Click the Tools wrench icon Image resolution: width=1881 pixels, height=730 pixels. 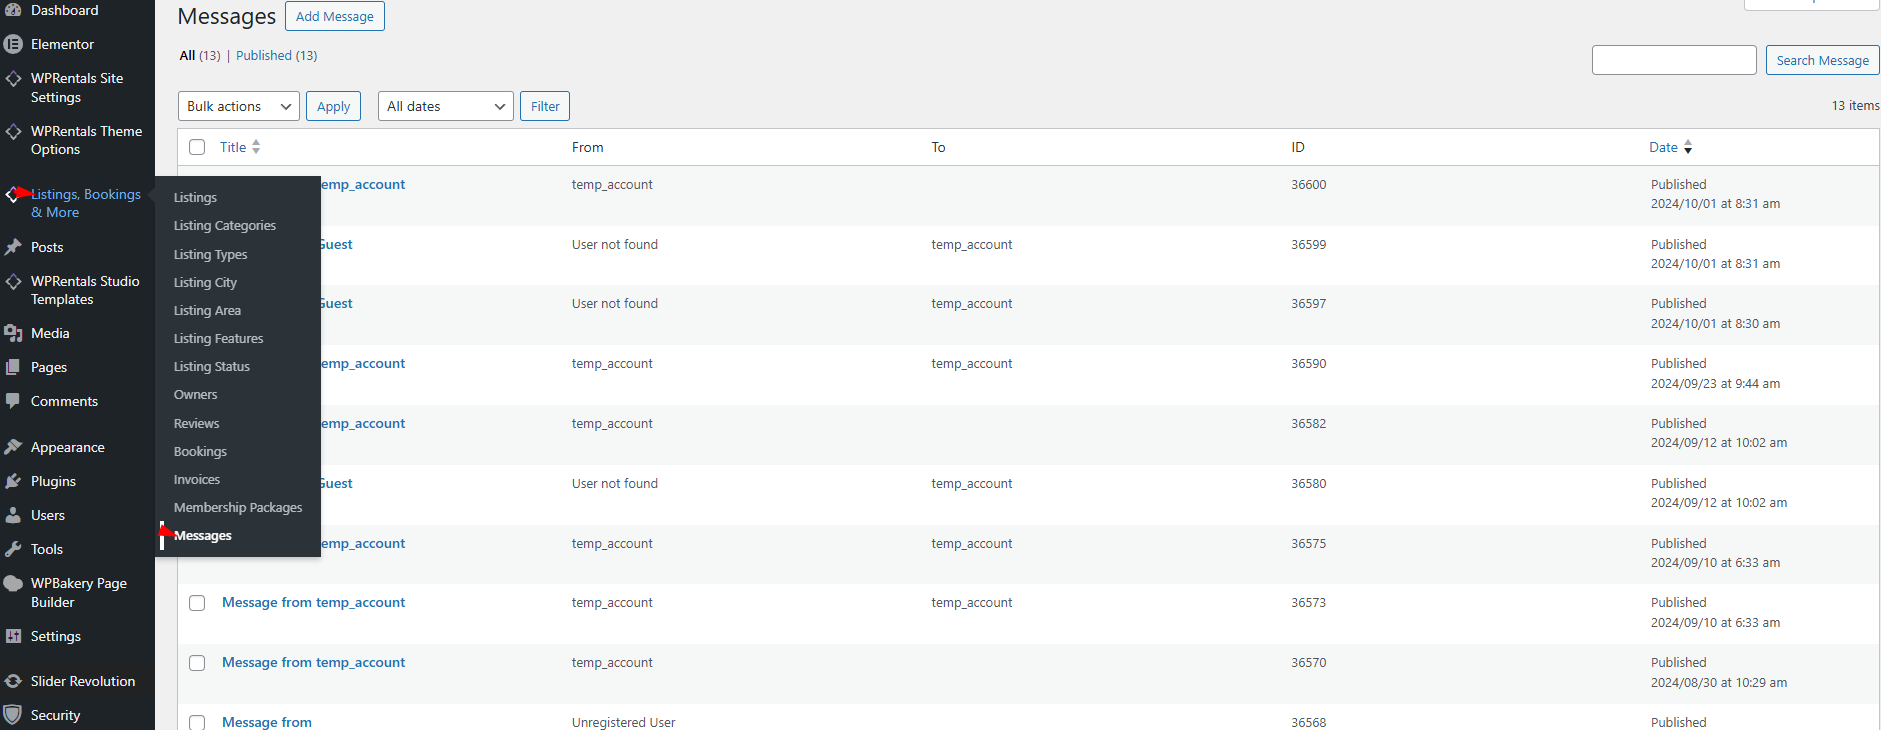13,549
